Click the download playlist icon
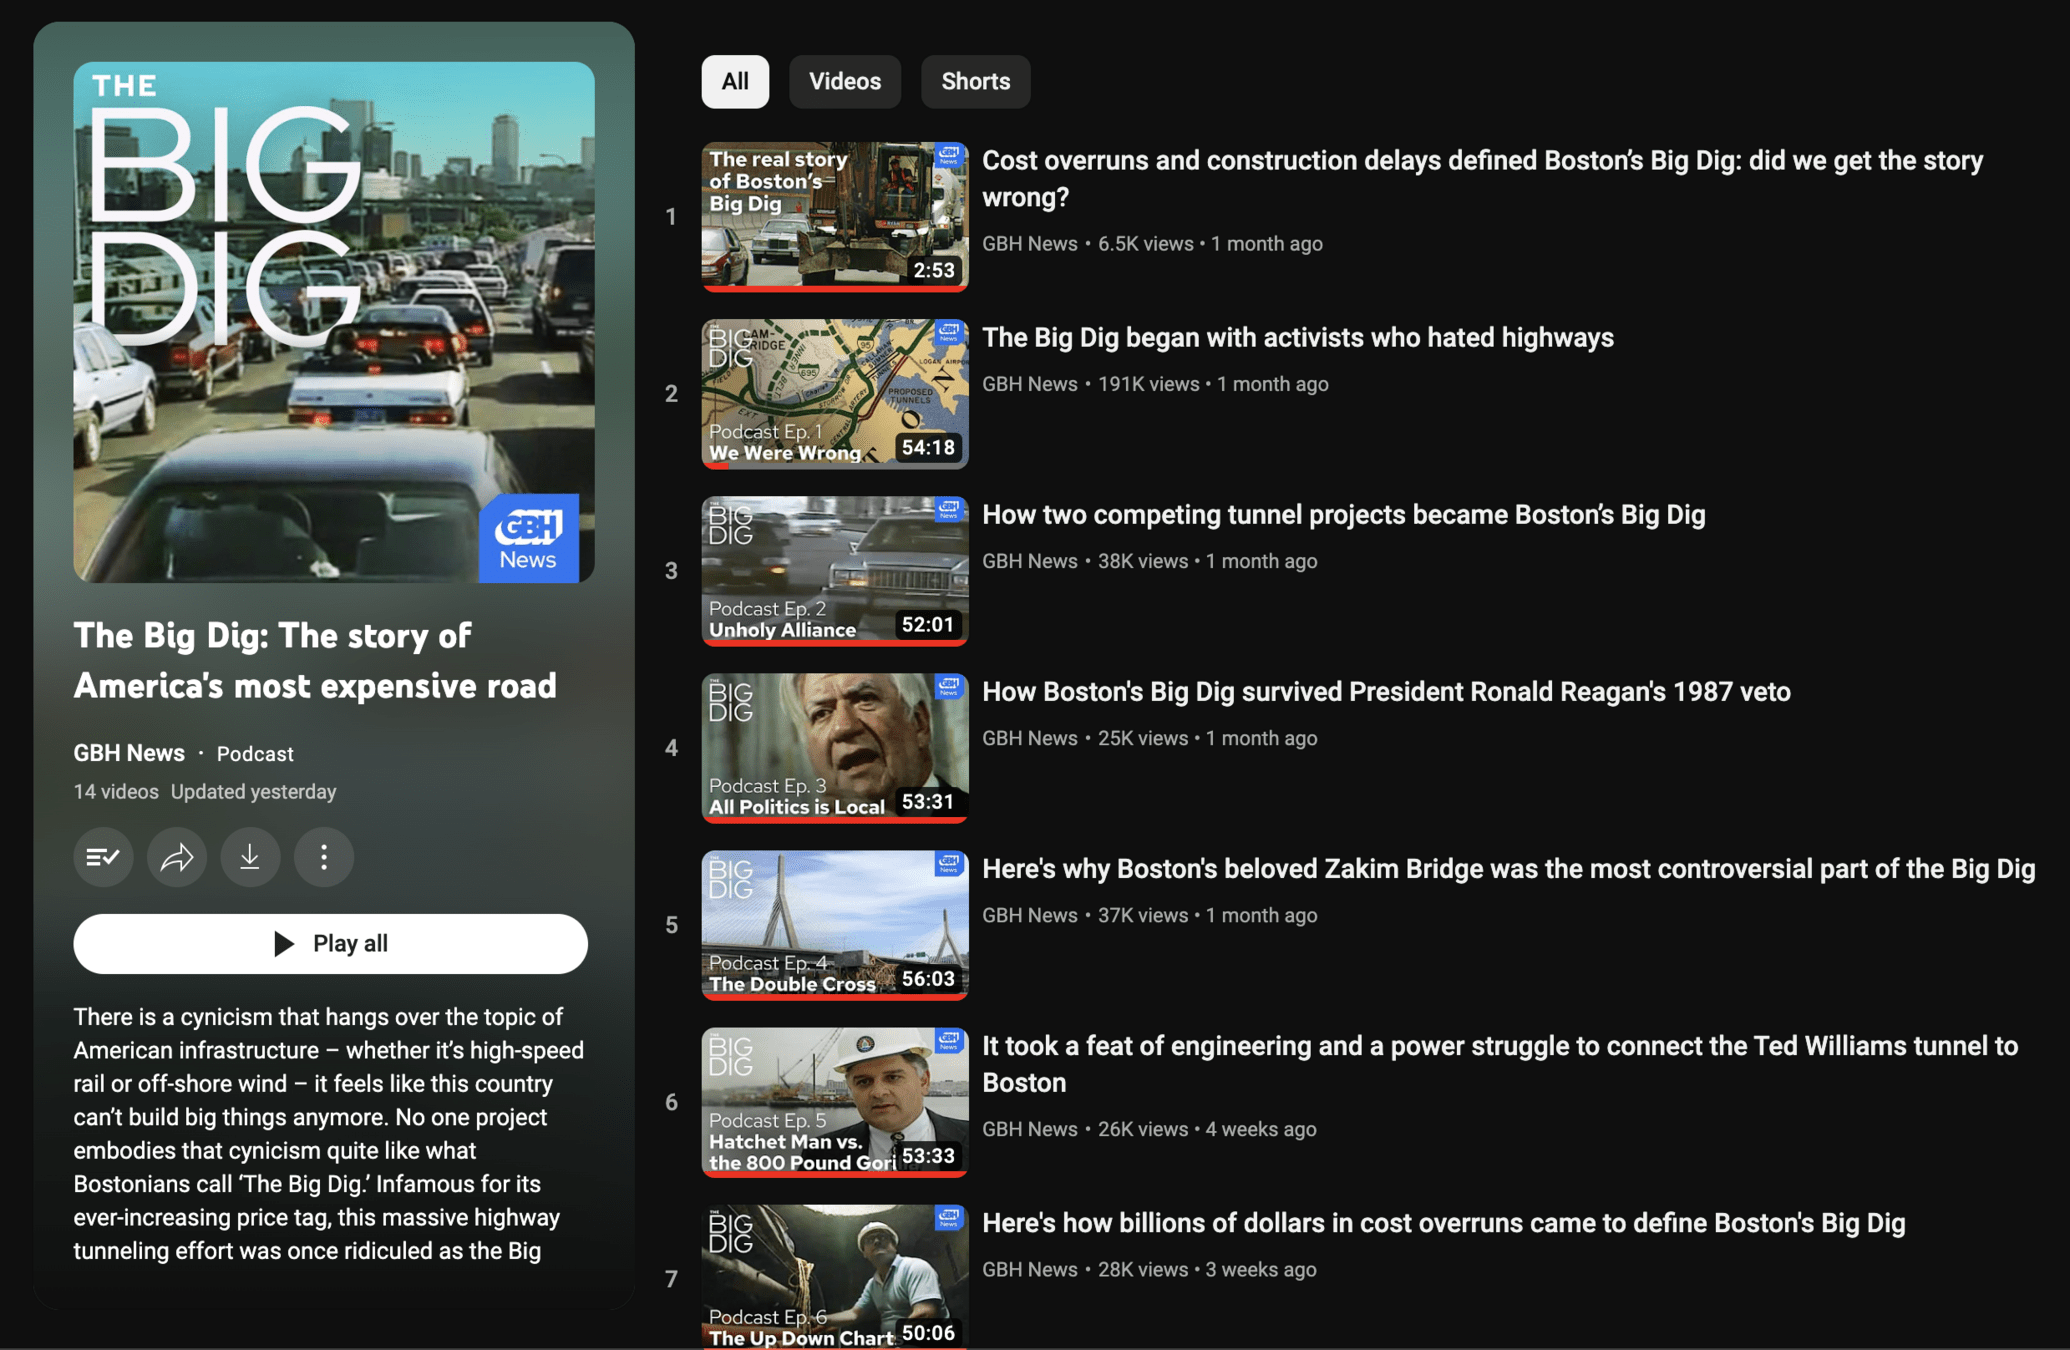Image resolution: width=2070 pixels, height=1350 pixels. click(250, 857)
